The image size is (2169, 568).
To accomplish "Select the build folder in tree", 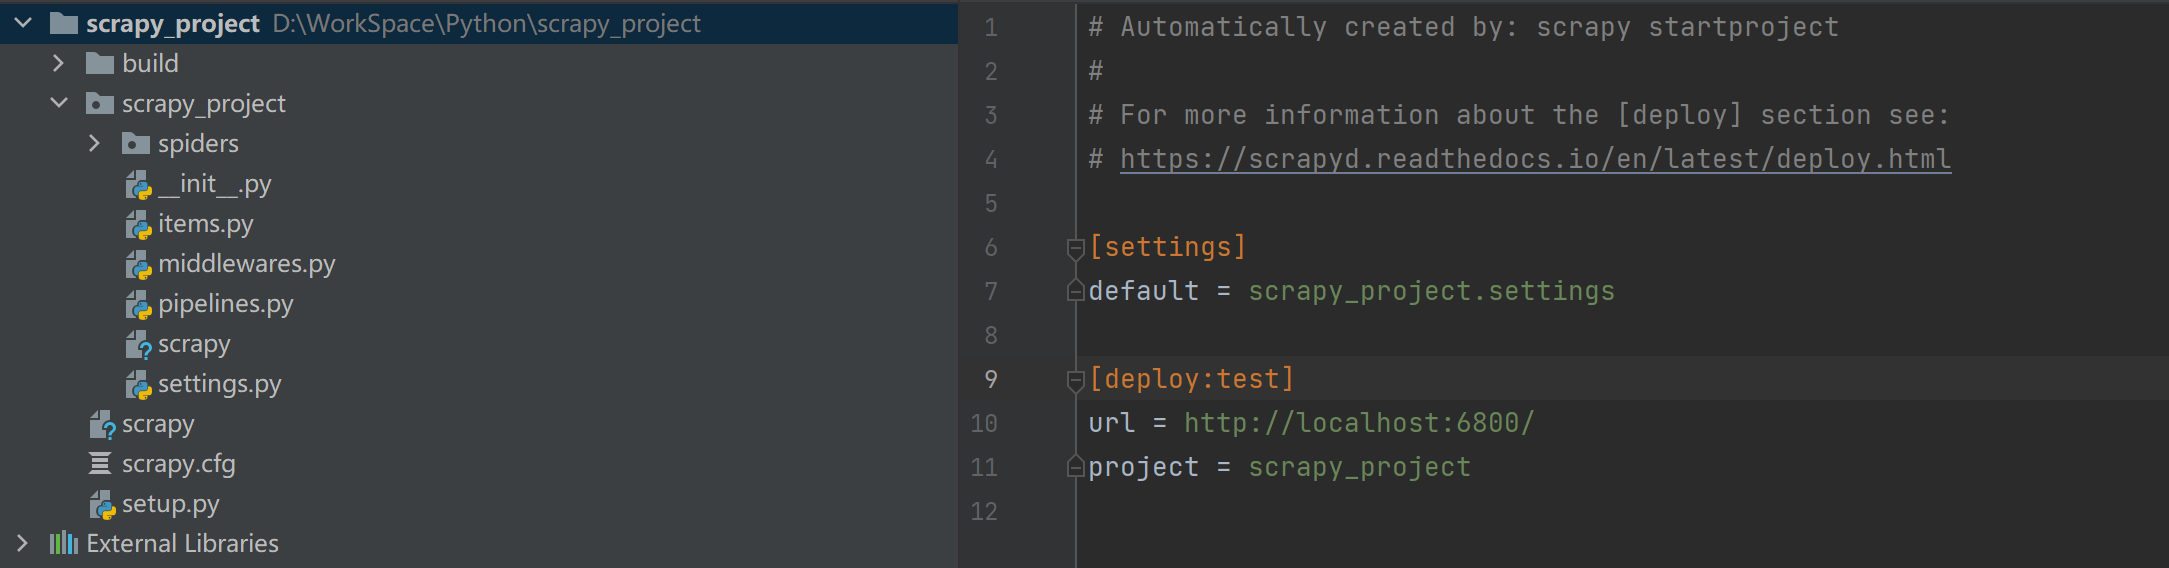I will (x=150, y=63).
